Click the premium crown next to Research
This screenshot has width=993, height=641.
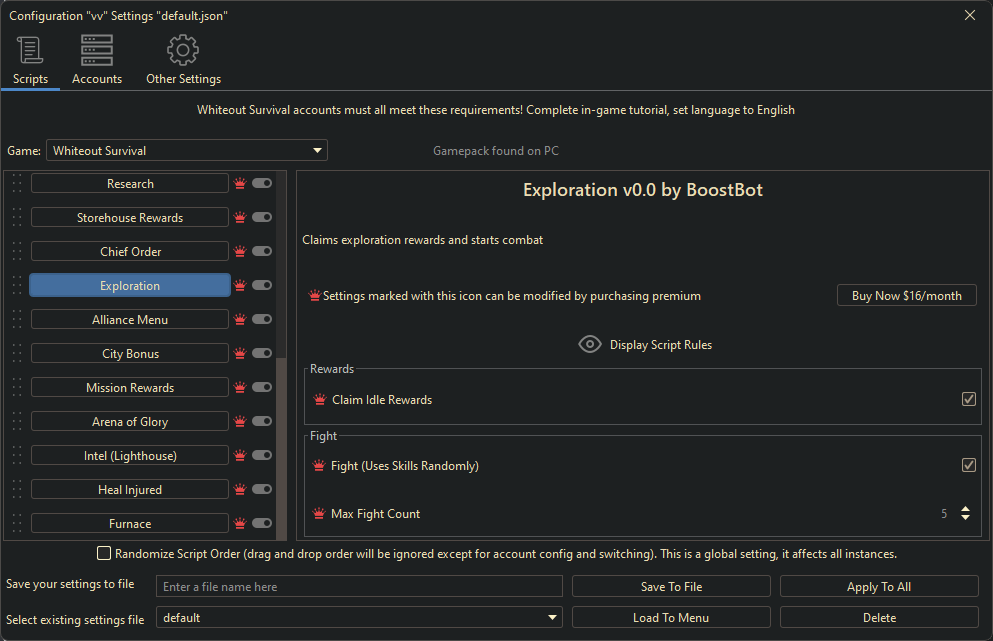click(240, 184)
